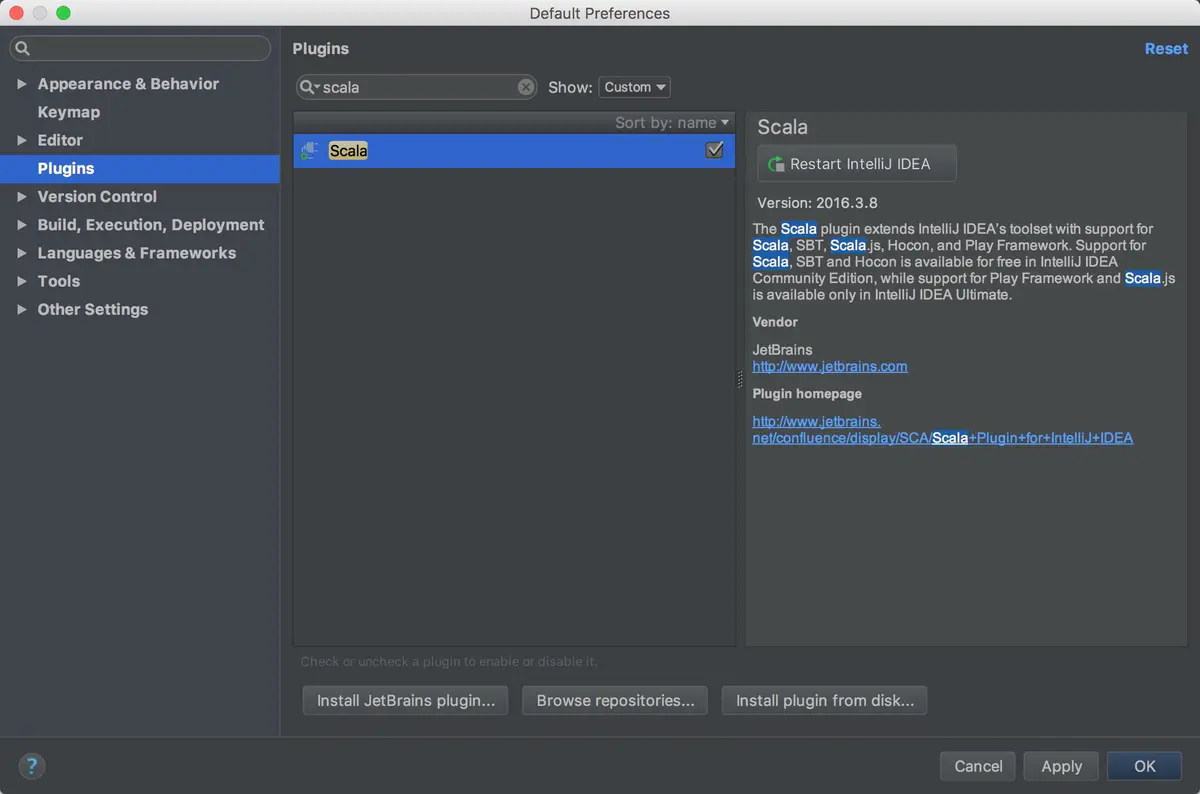Expand Build, Execution, Deployment section
Viewport: 1200px width, 794px height.
(x=22, y=225)
